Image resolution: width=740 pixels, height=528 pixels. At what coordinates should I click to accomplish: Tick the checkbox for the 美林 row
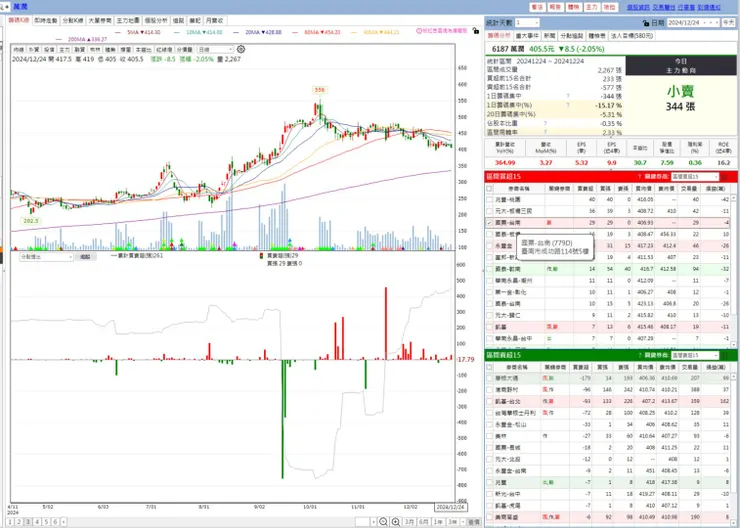pyautogui.click(x=489, y=436)
